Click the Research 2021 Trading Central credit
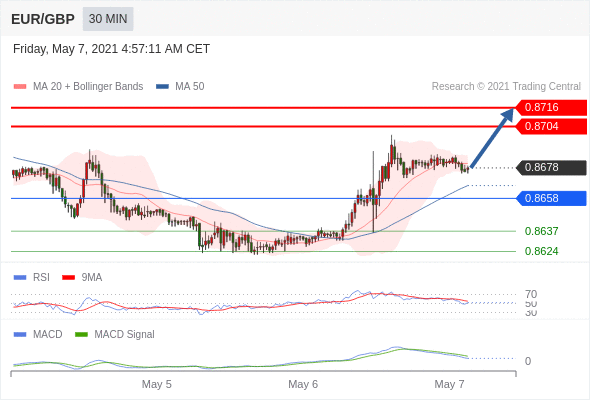The image size is (590, 400). click(x=506, y=87)
